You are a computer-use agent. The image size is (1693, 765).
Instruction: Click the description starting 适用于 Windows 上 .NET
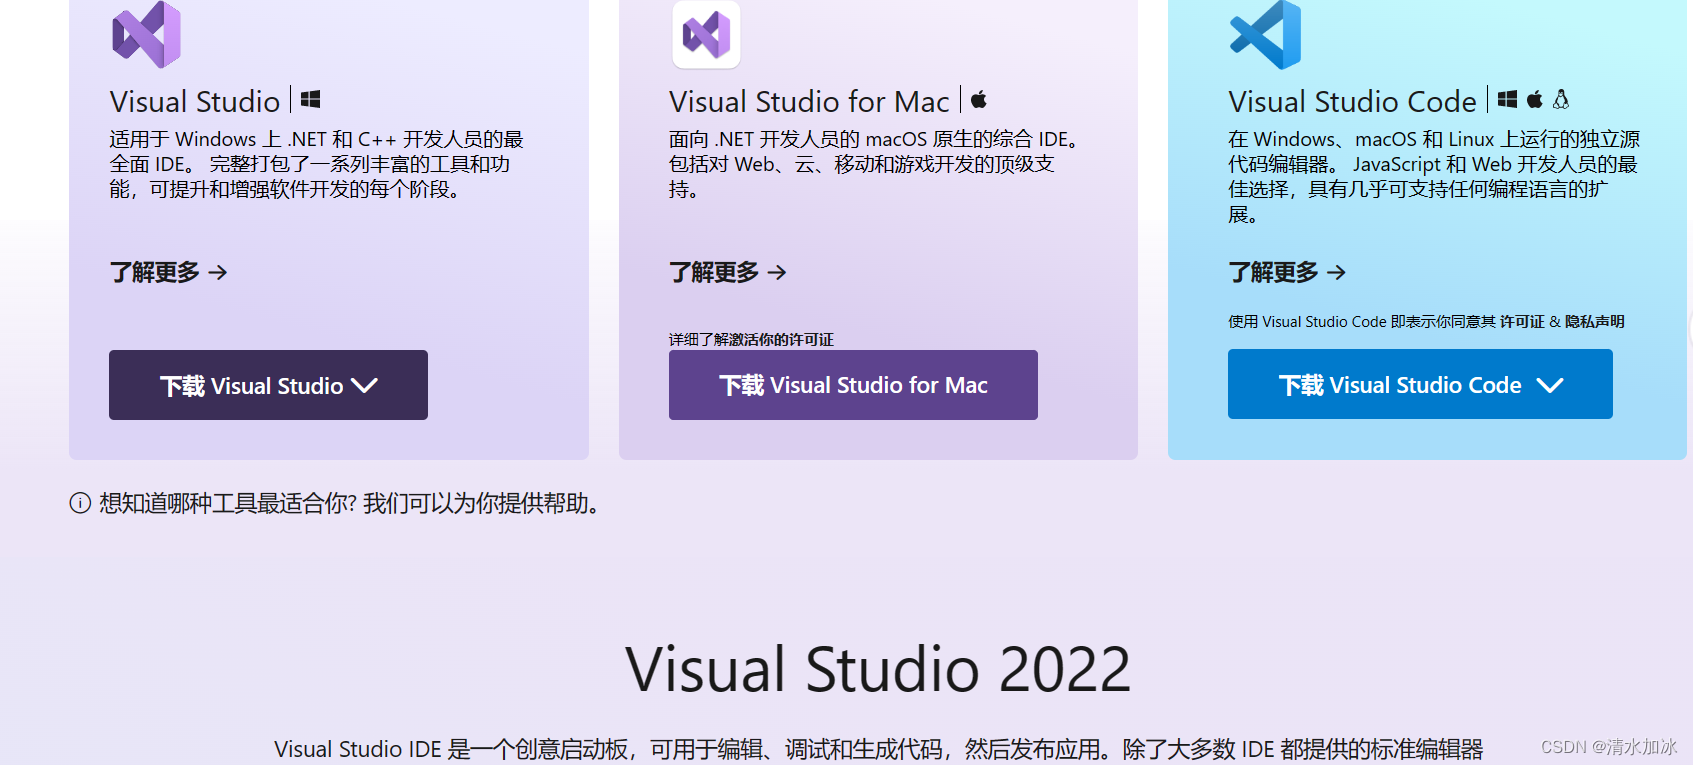point(316,164)
